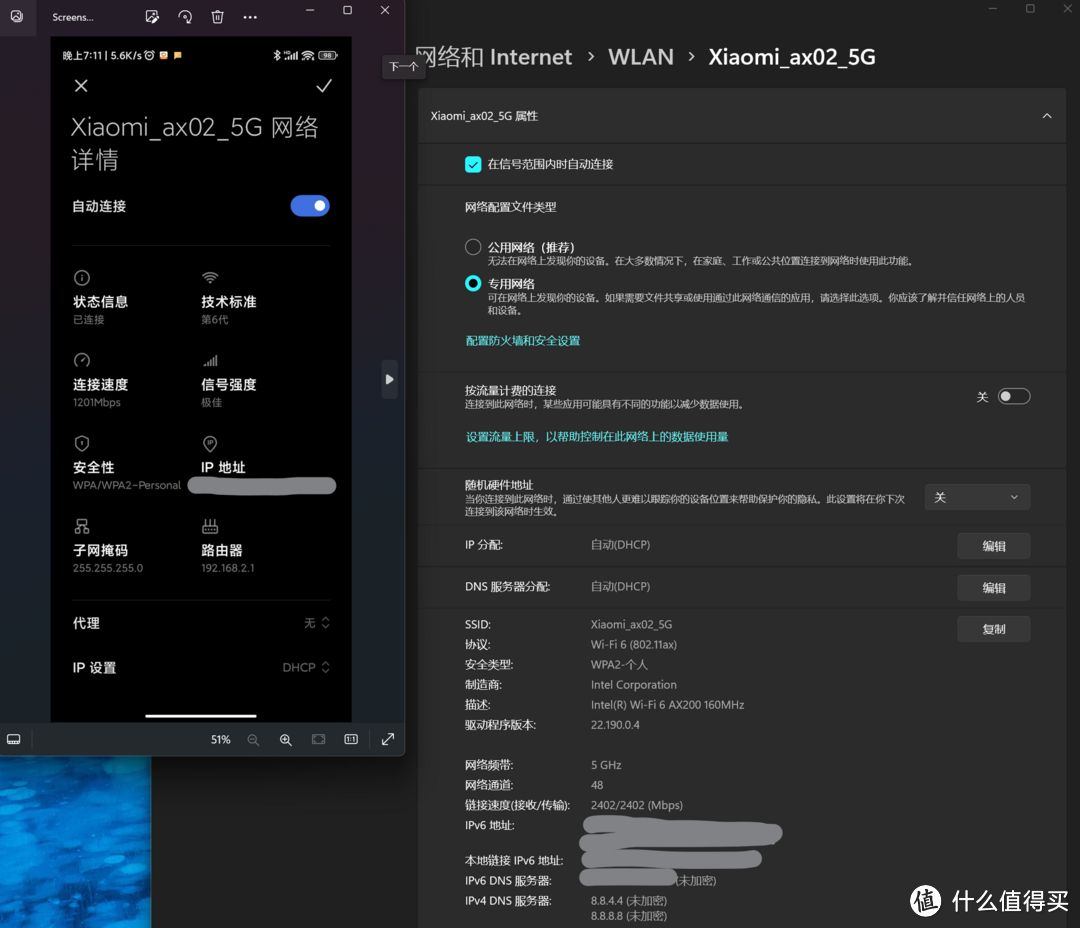Click the WPA/WPA2-Personal security value

pos(127,485)
